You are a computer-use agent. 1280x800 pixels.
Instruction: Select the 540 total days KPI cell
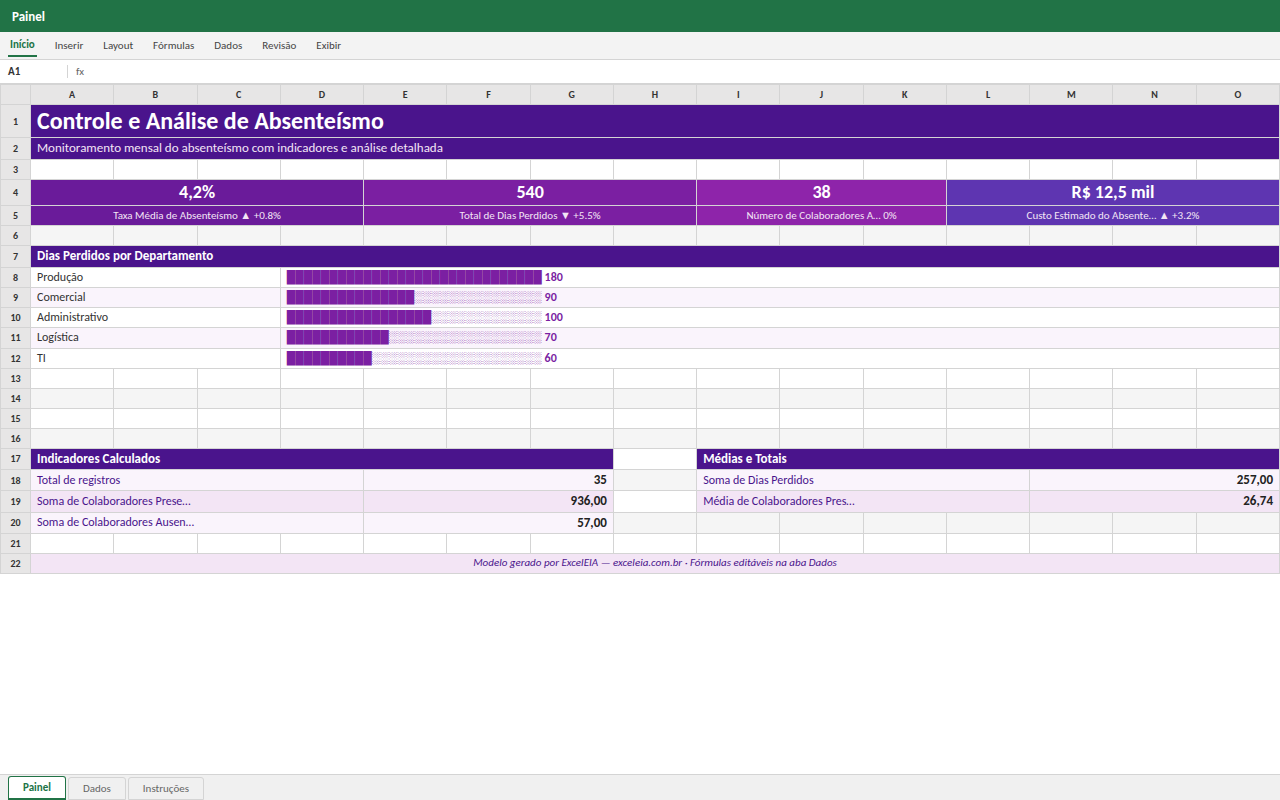click(x=530, y=193)
